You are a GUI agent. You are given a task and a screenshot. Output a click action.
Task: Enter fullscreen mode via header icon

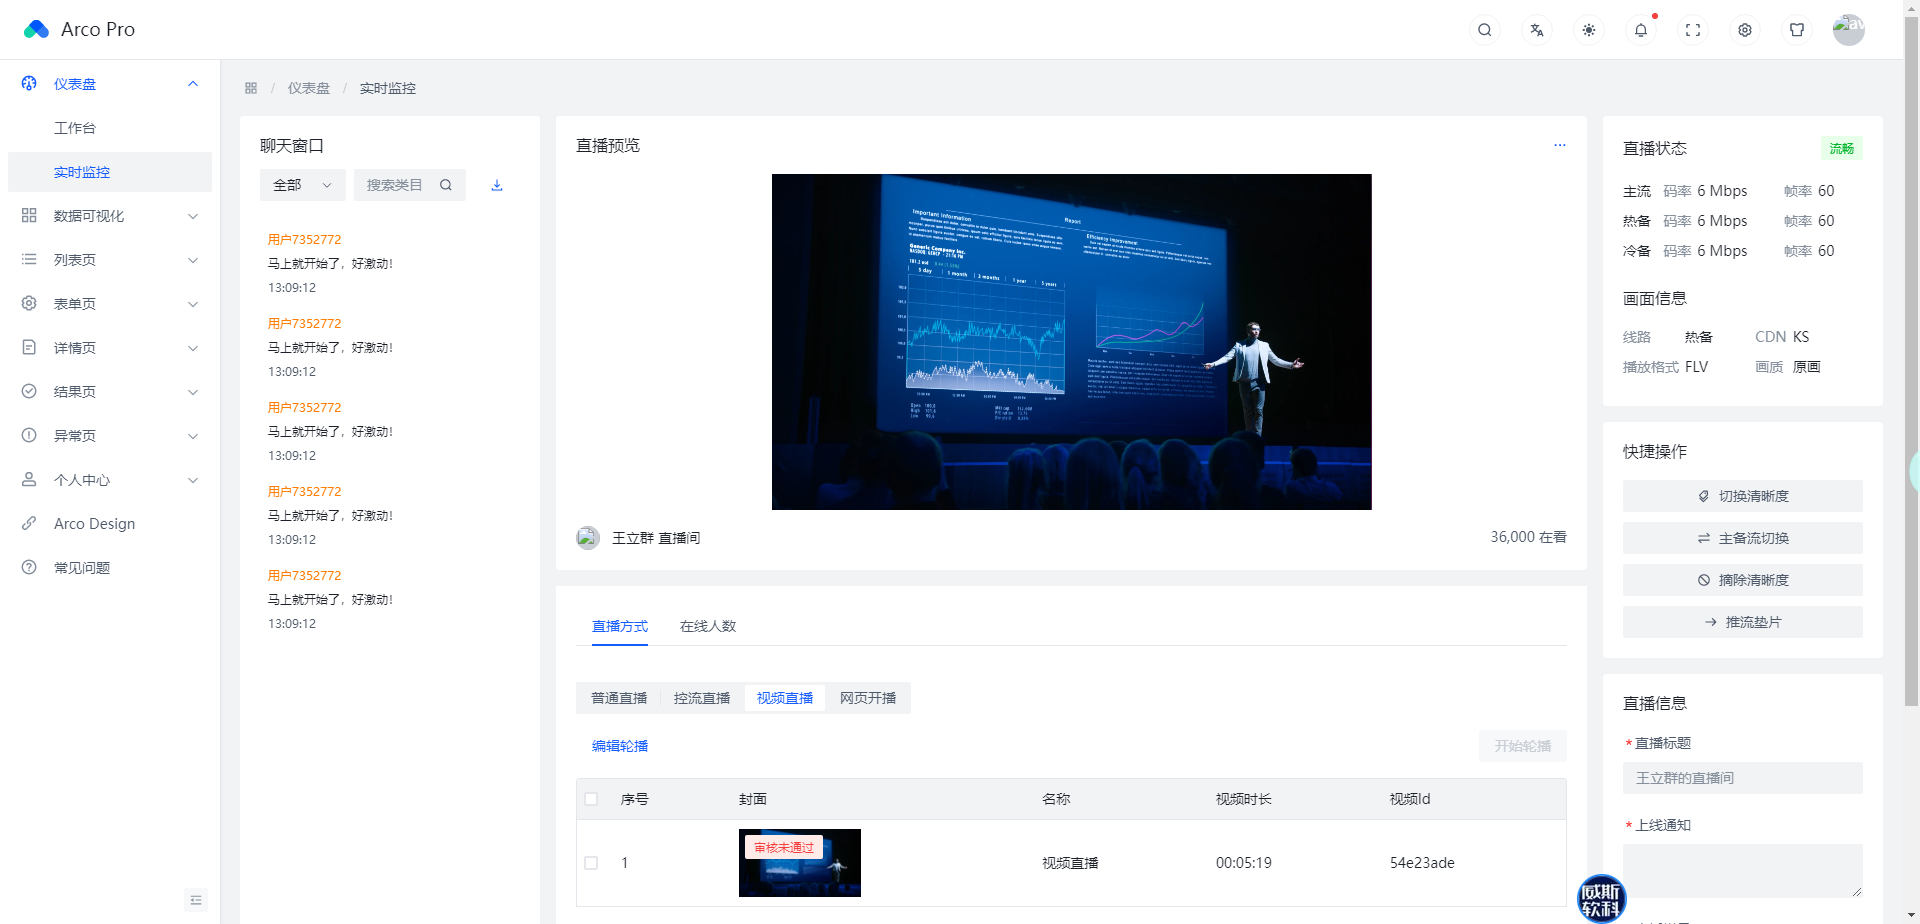tap(1693, 30)
